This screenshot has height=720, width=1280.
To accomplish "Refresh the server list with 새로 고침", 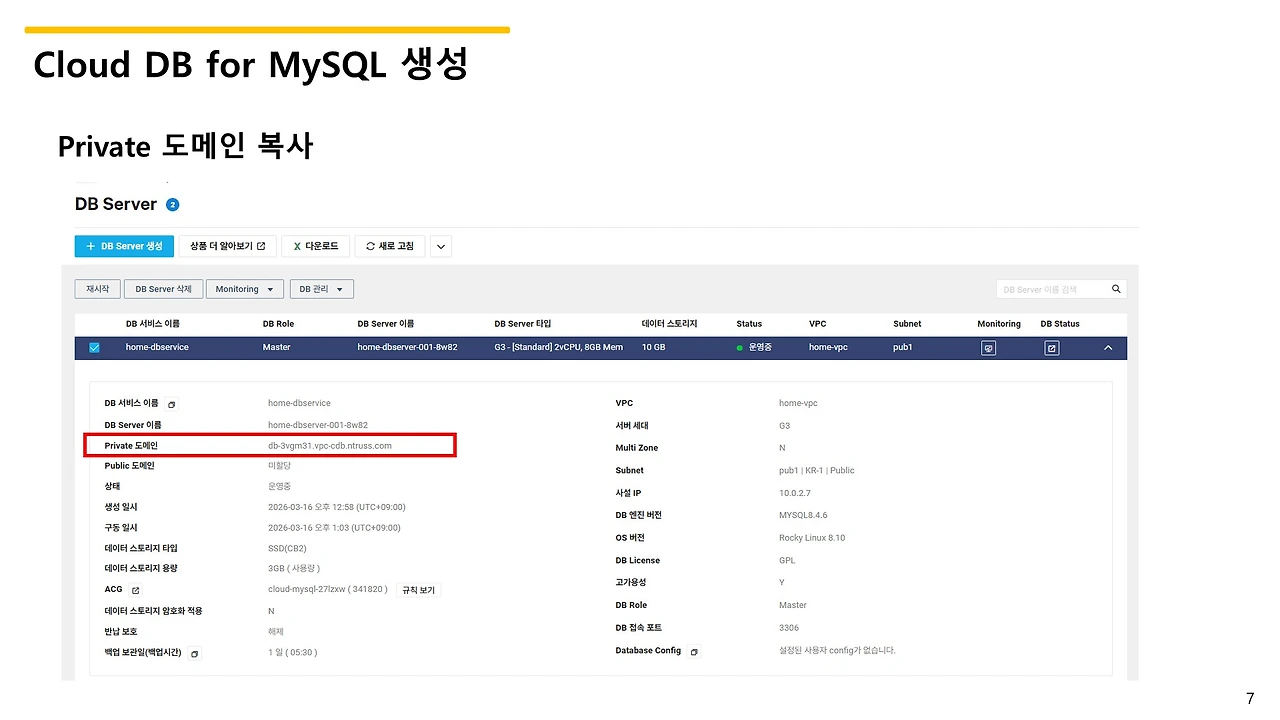I will [x=389, y=246].
